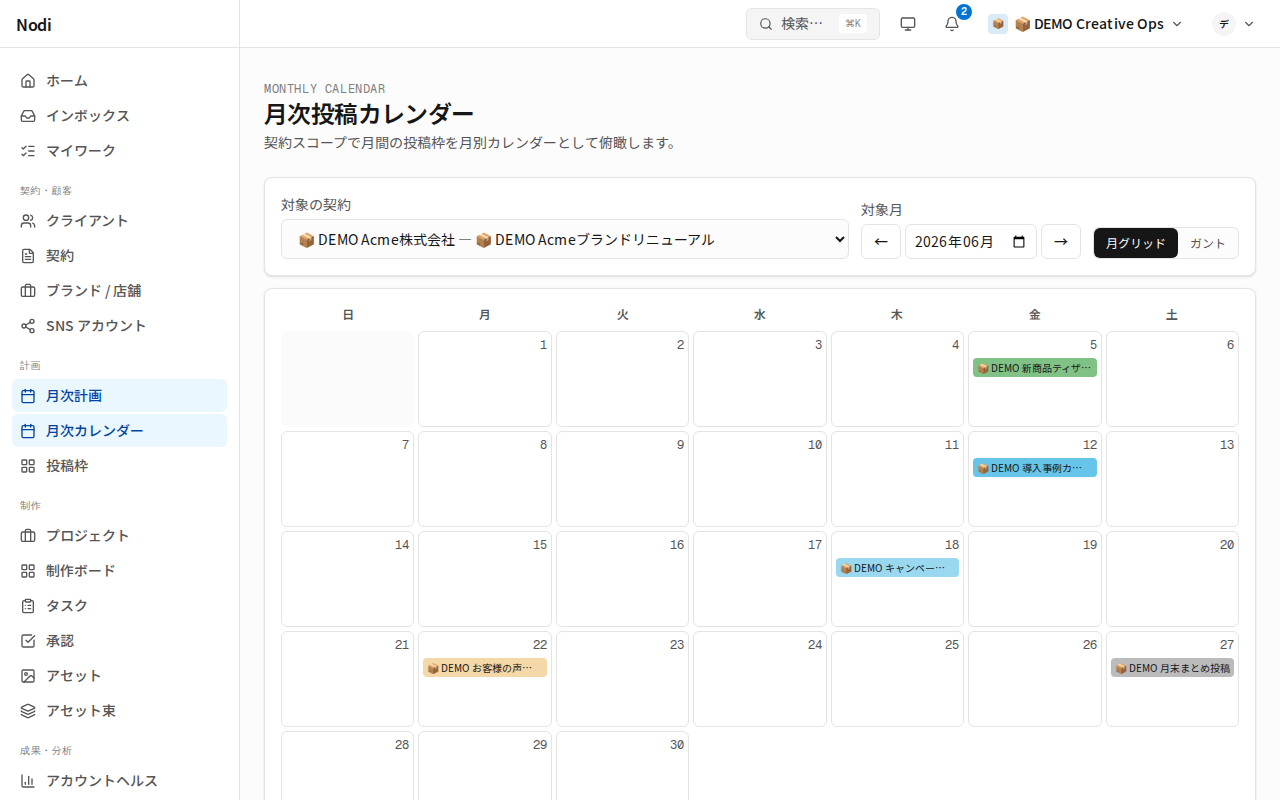Image resolution: width=1280 pixels, height=800 pixels.
Task: Click the monitor display icon in header
Action: (x=908, y=24)
